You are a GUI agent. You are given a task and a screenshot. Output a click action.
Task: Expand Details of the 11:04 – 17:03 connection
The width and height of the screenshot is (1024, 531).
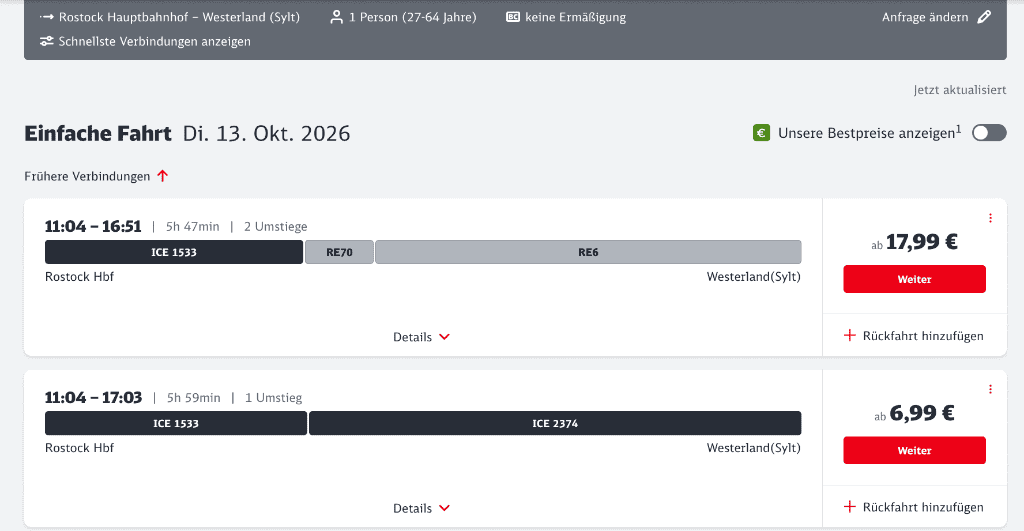coord(422,508)
